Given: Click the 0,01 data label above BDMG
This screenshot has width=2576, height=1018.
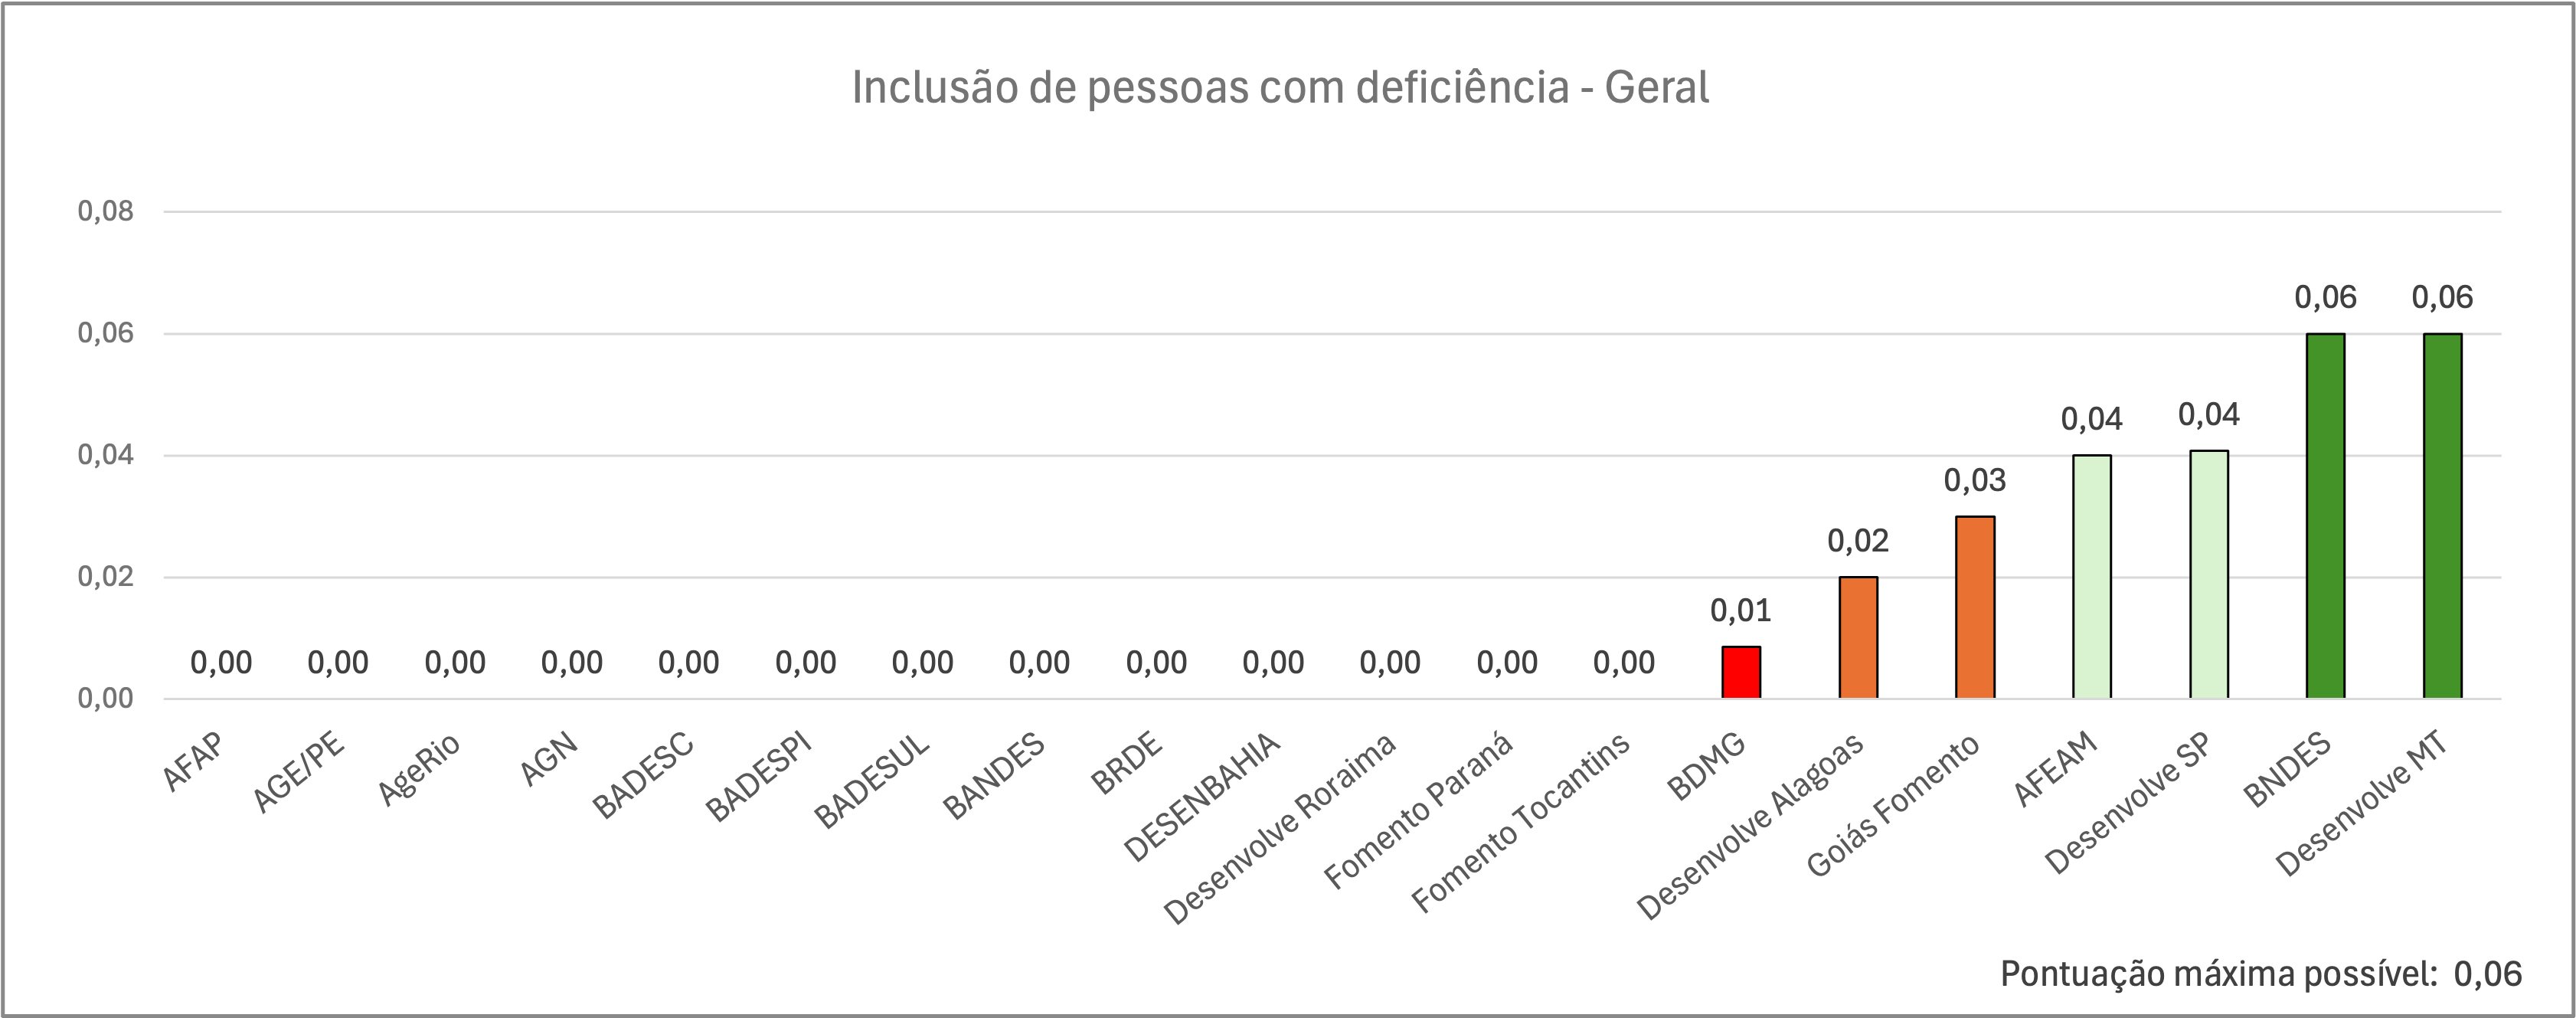Looking at the screenshot, I should tap(1741, 610).
